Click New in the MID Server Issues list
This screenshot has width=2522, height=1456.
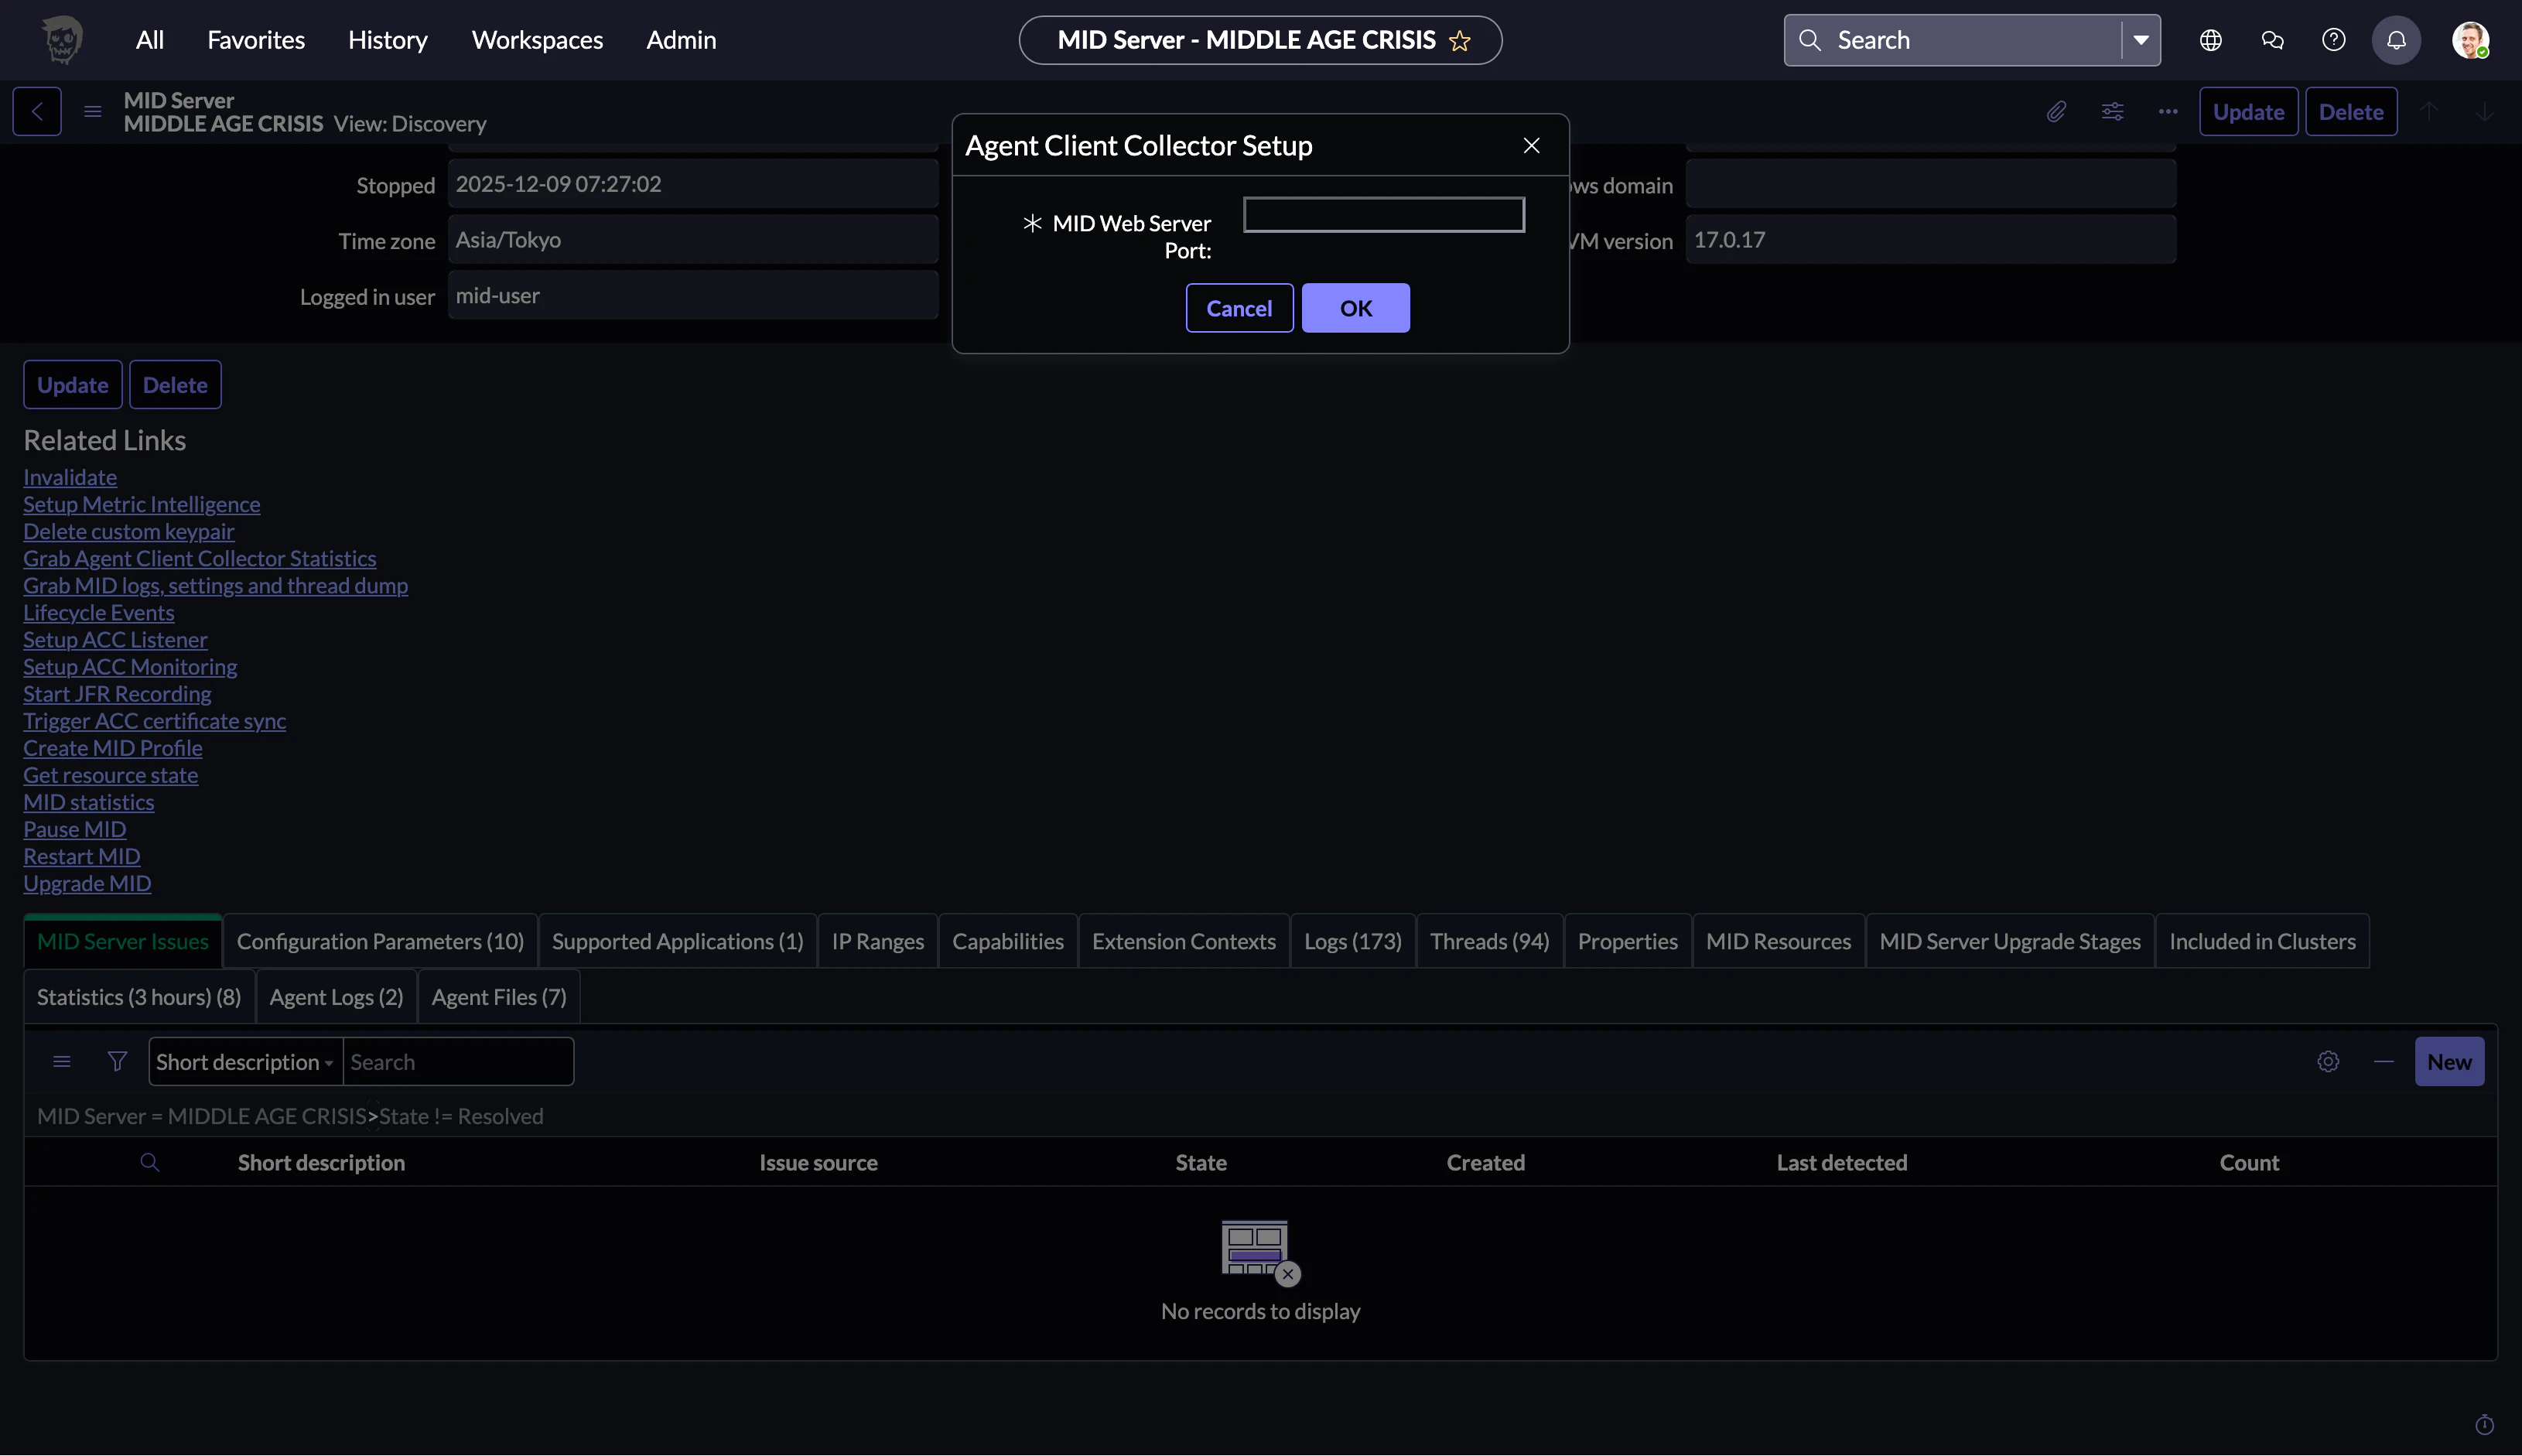pyautogui.click(x=2449, y=1061)
